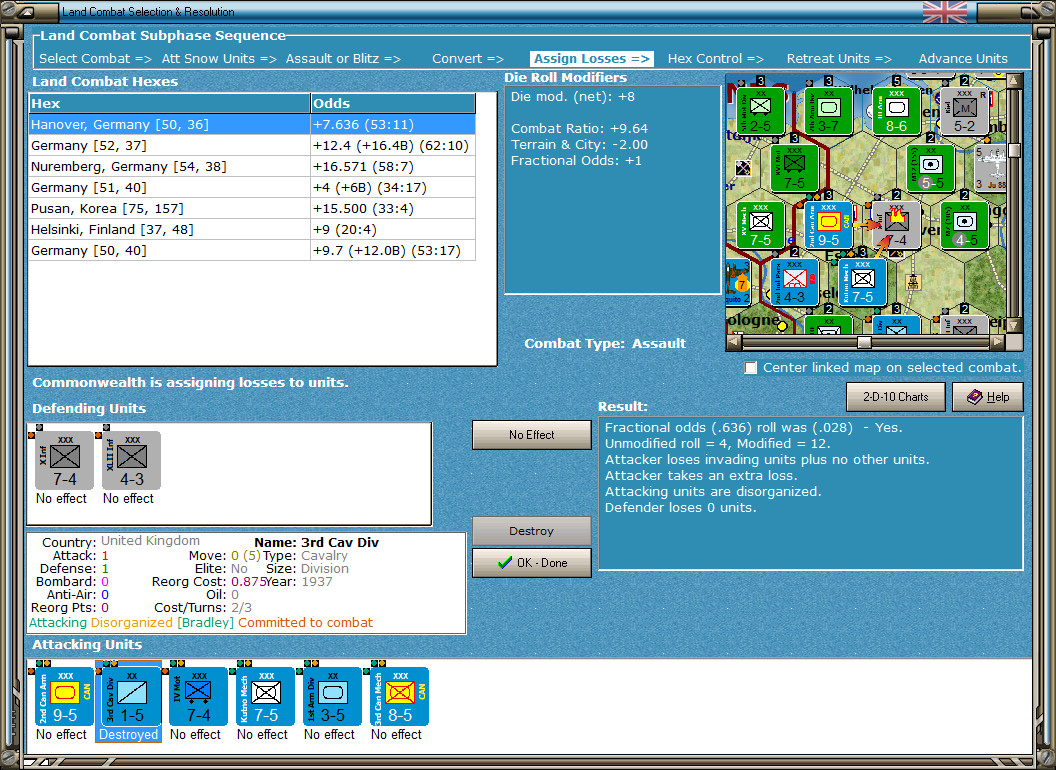Click the +16.571 (58:7) odds cell
Image resolution: width=1056 pixels, height=770 pixels.
(393, 166)
